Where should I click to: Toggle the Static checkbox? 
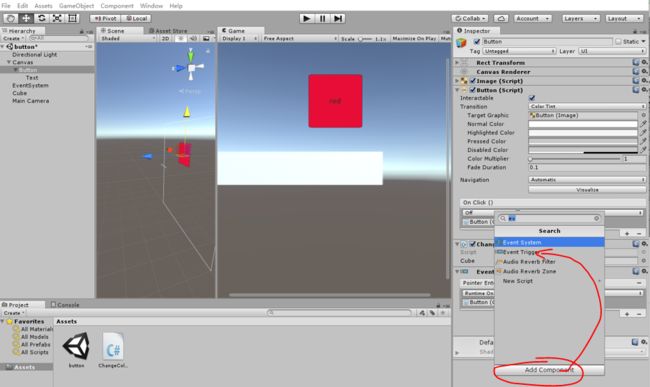pyautogui.click(x=618, y=41)
